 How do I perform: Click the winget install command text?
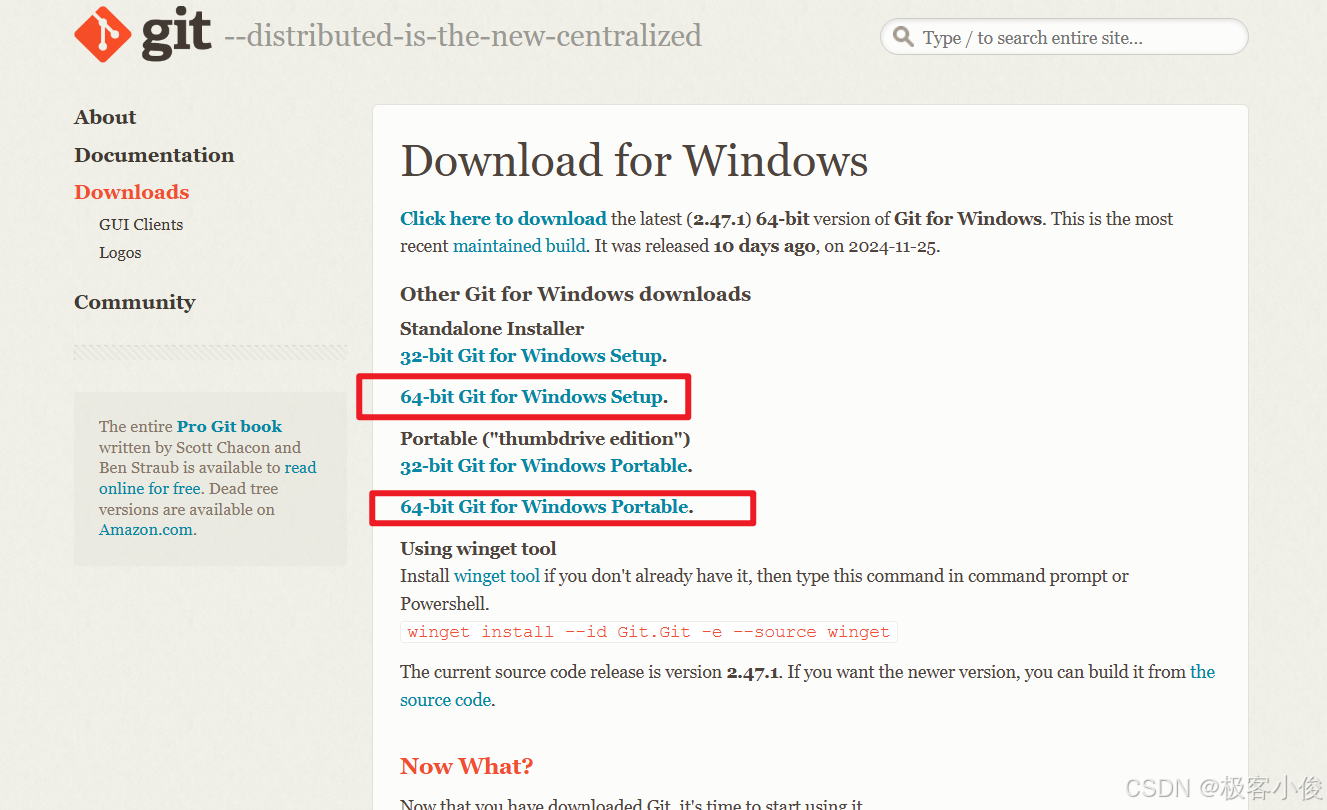[649, 632]
